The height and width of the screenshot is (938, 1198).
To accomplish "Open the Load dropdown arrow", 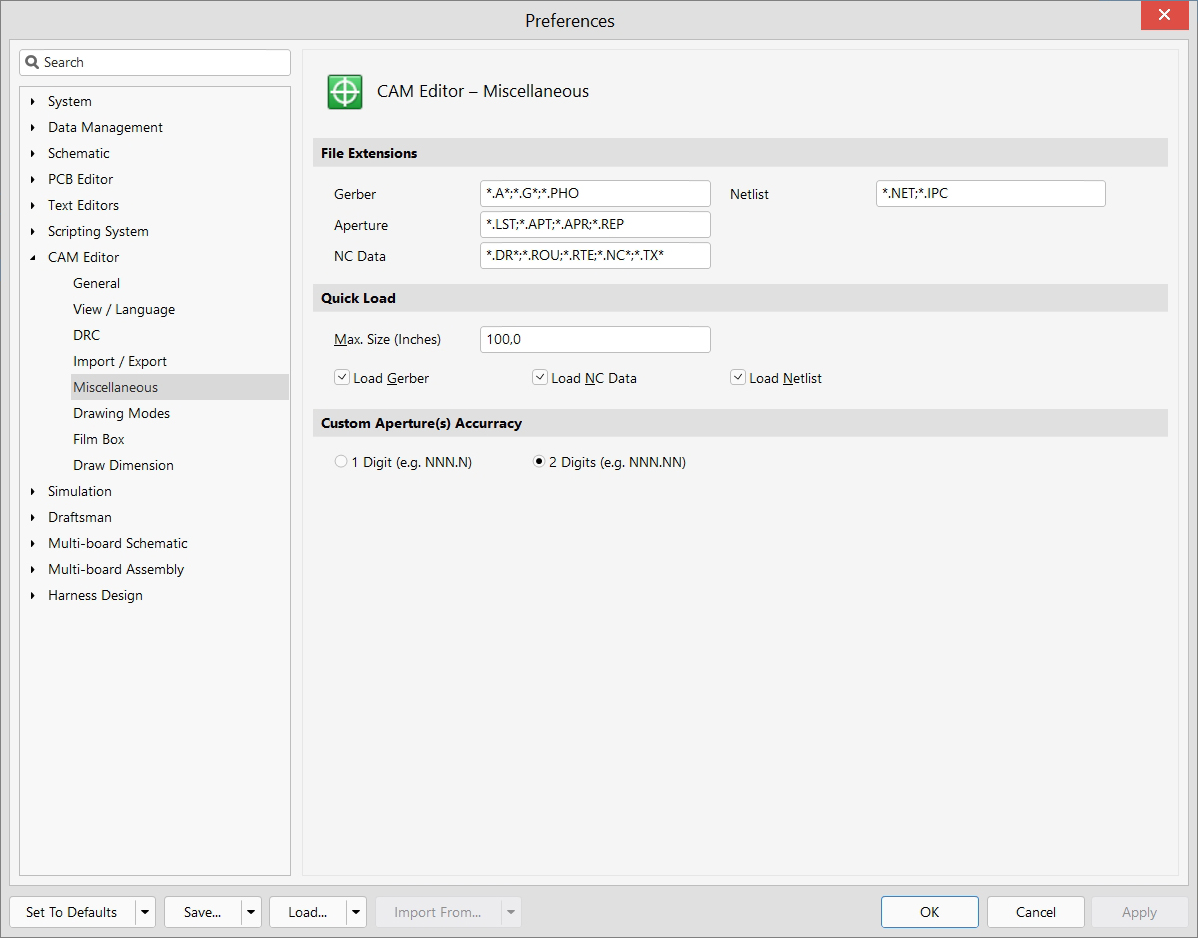I will point(356,912).
